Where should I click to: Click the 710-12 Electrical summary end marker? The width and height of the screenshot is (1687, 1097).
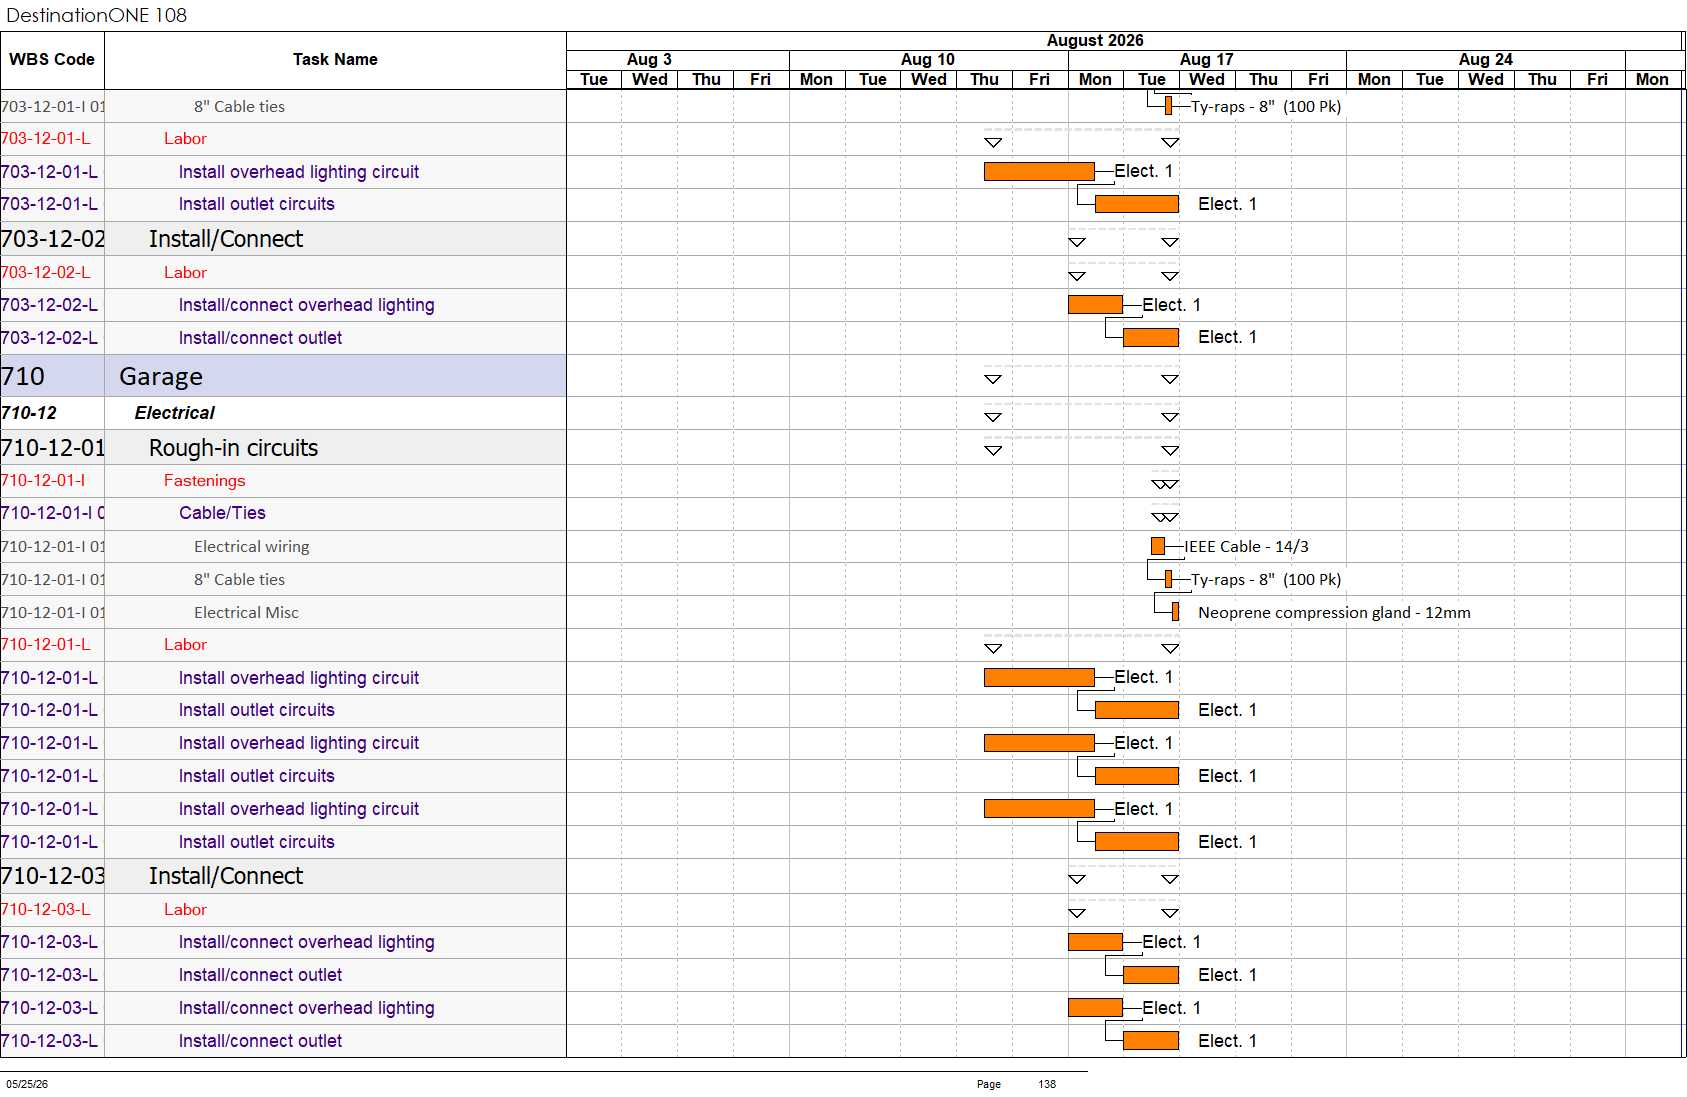tap(1170, 417)
